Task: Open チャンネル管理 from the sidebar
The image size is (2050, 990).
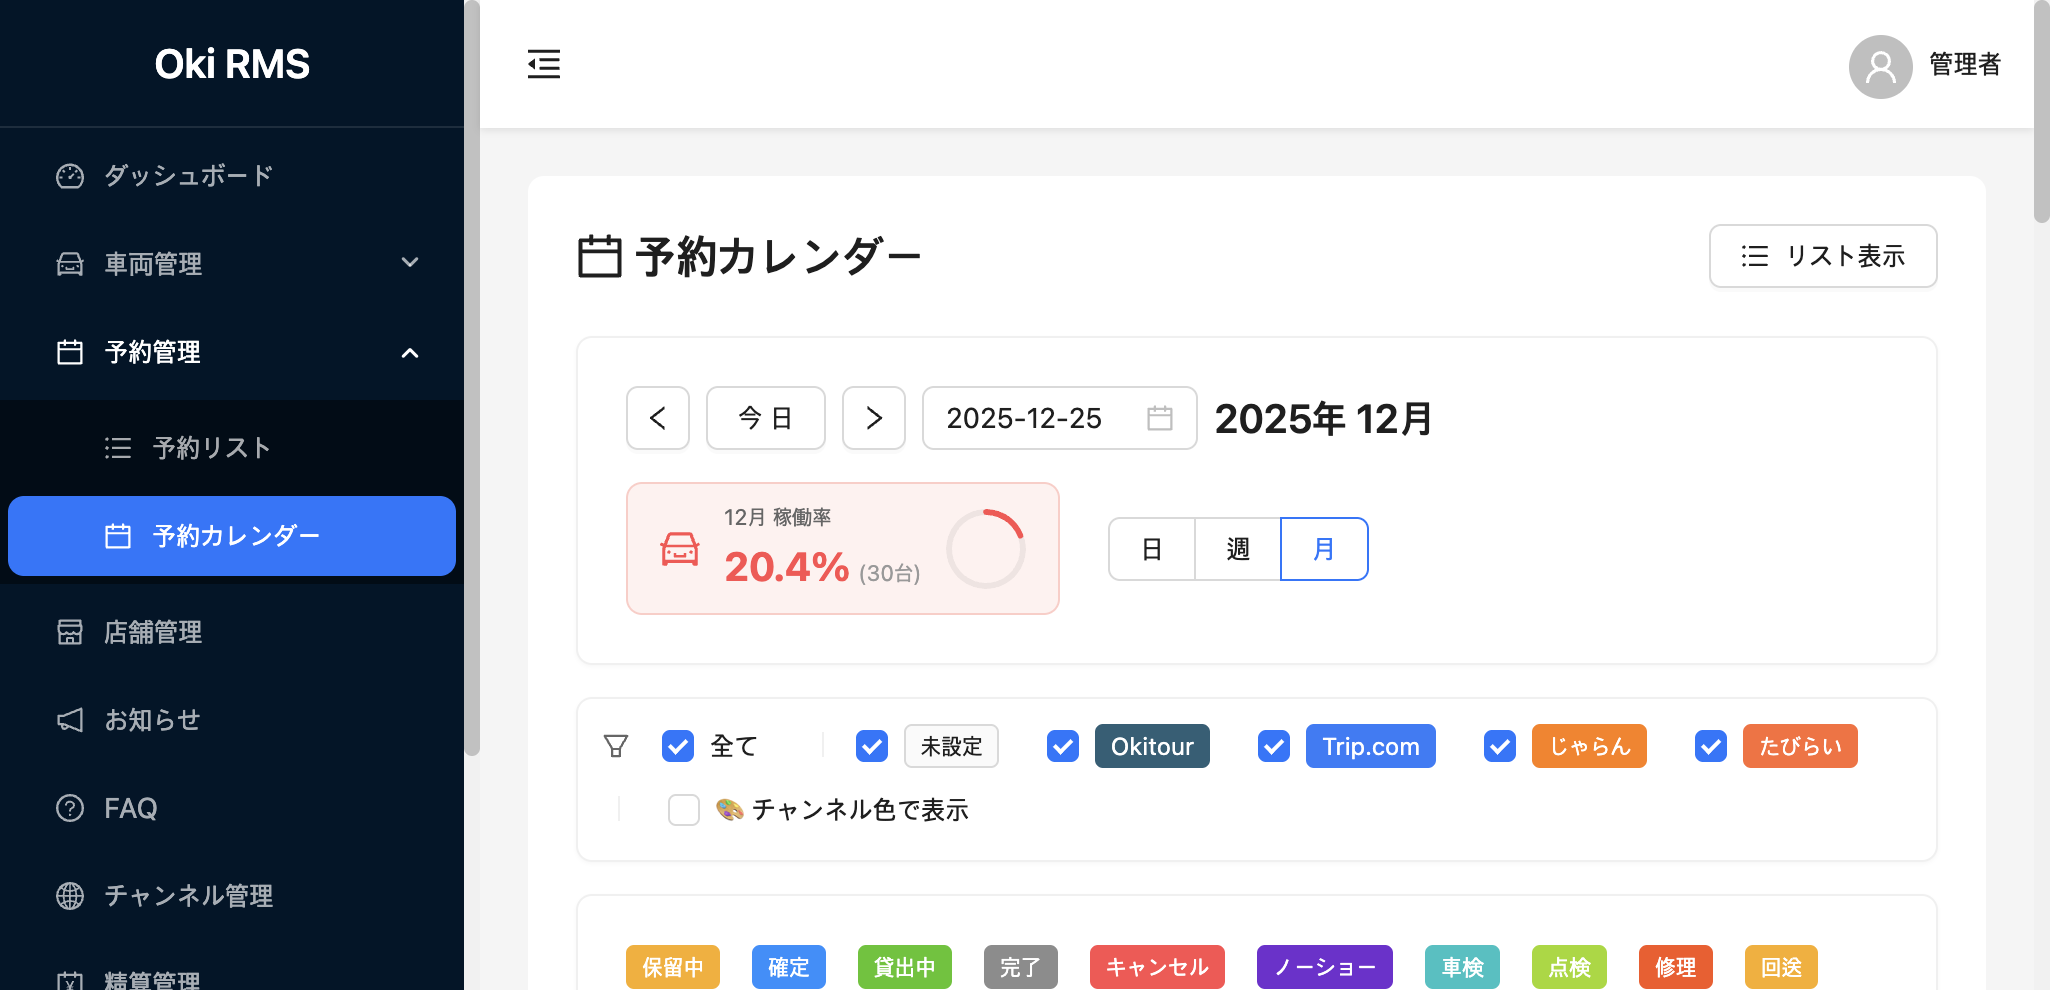Action: [x=189, y=896]
